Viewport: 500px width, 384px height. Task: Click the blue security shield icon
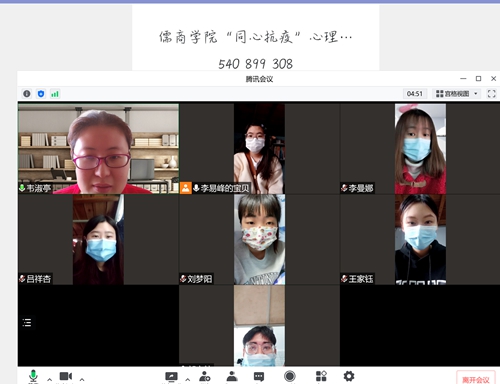[x=41, y=94]
